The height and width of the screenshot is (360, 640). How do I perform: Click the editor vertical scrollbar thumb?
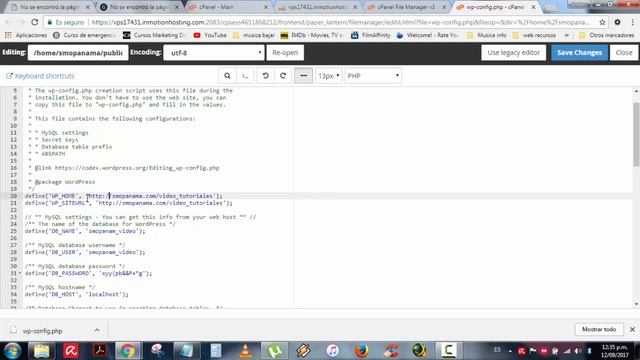click(x=636, y=135)
